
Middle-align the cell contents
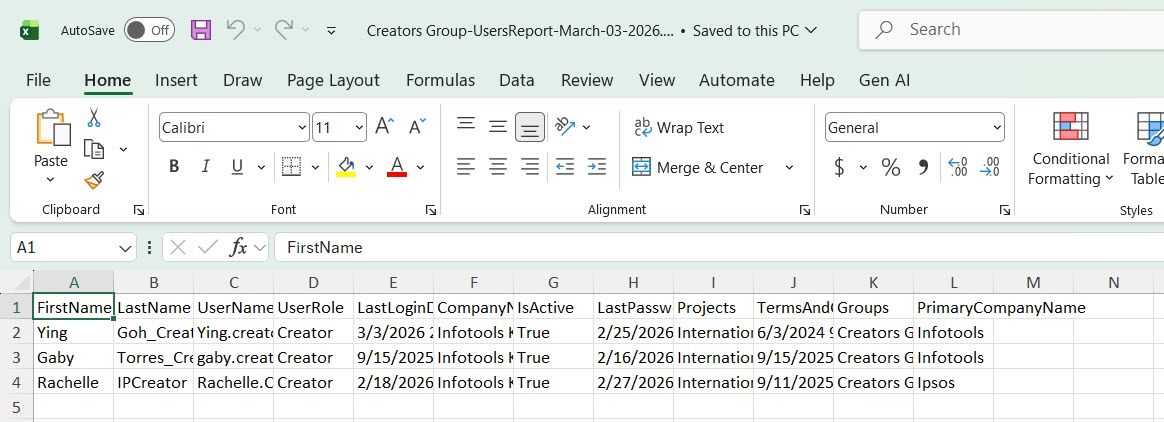click(497, 127)
